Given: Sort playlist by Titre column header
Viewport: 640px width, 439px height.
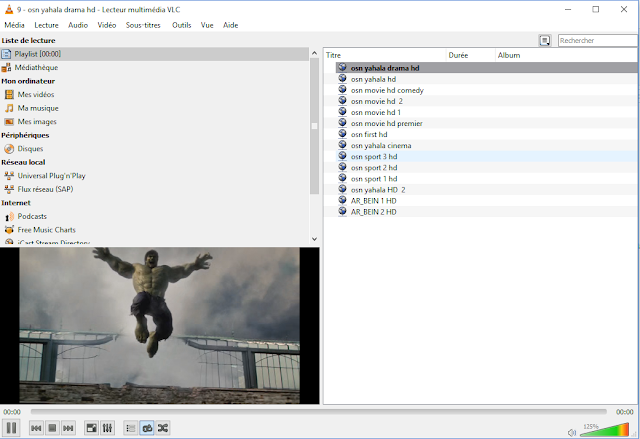Looking at the screenshot, I should (385, 55).
